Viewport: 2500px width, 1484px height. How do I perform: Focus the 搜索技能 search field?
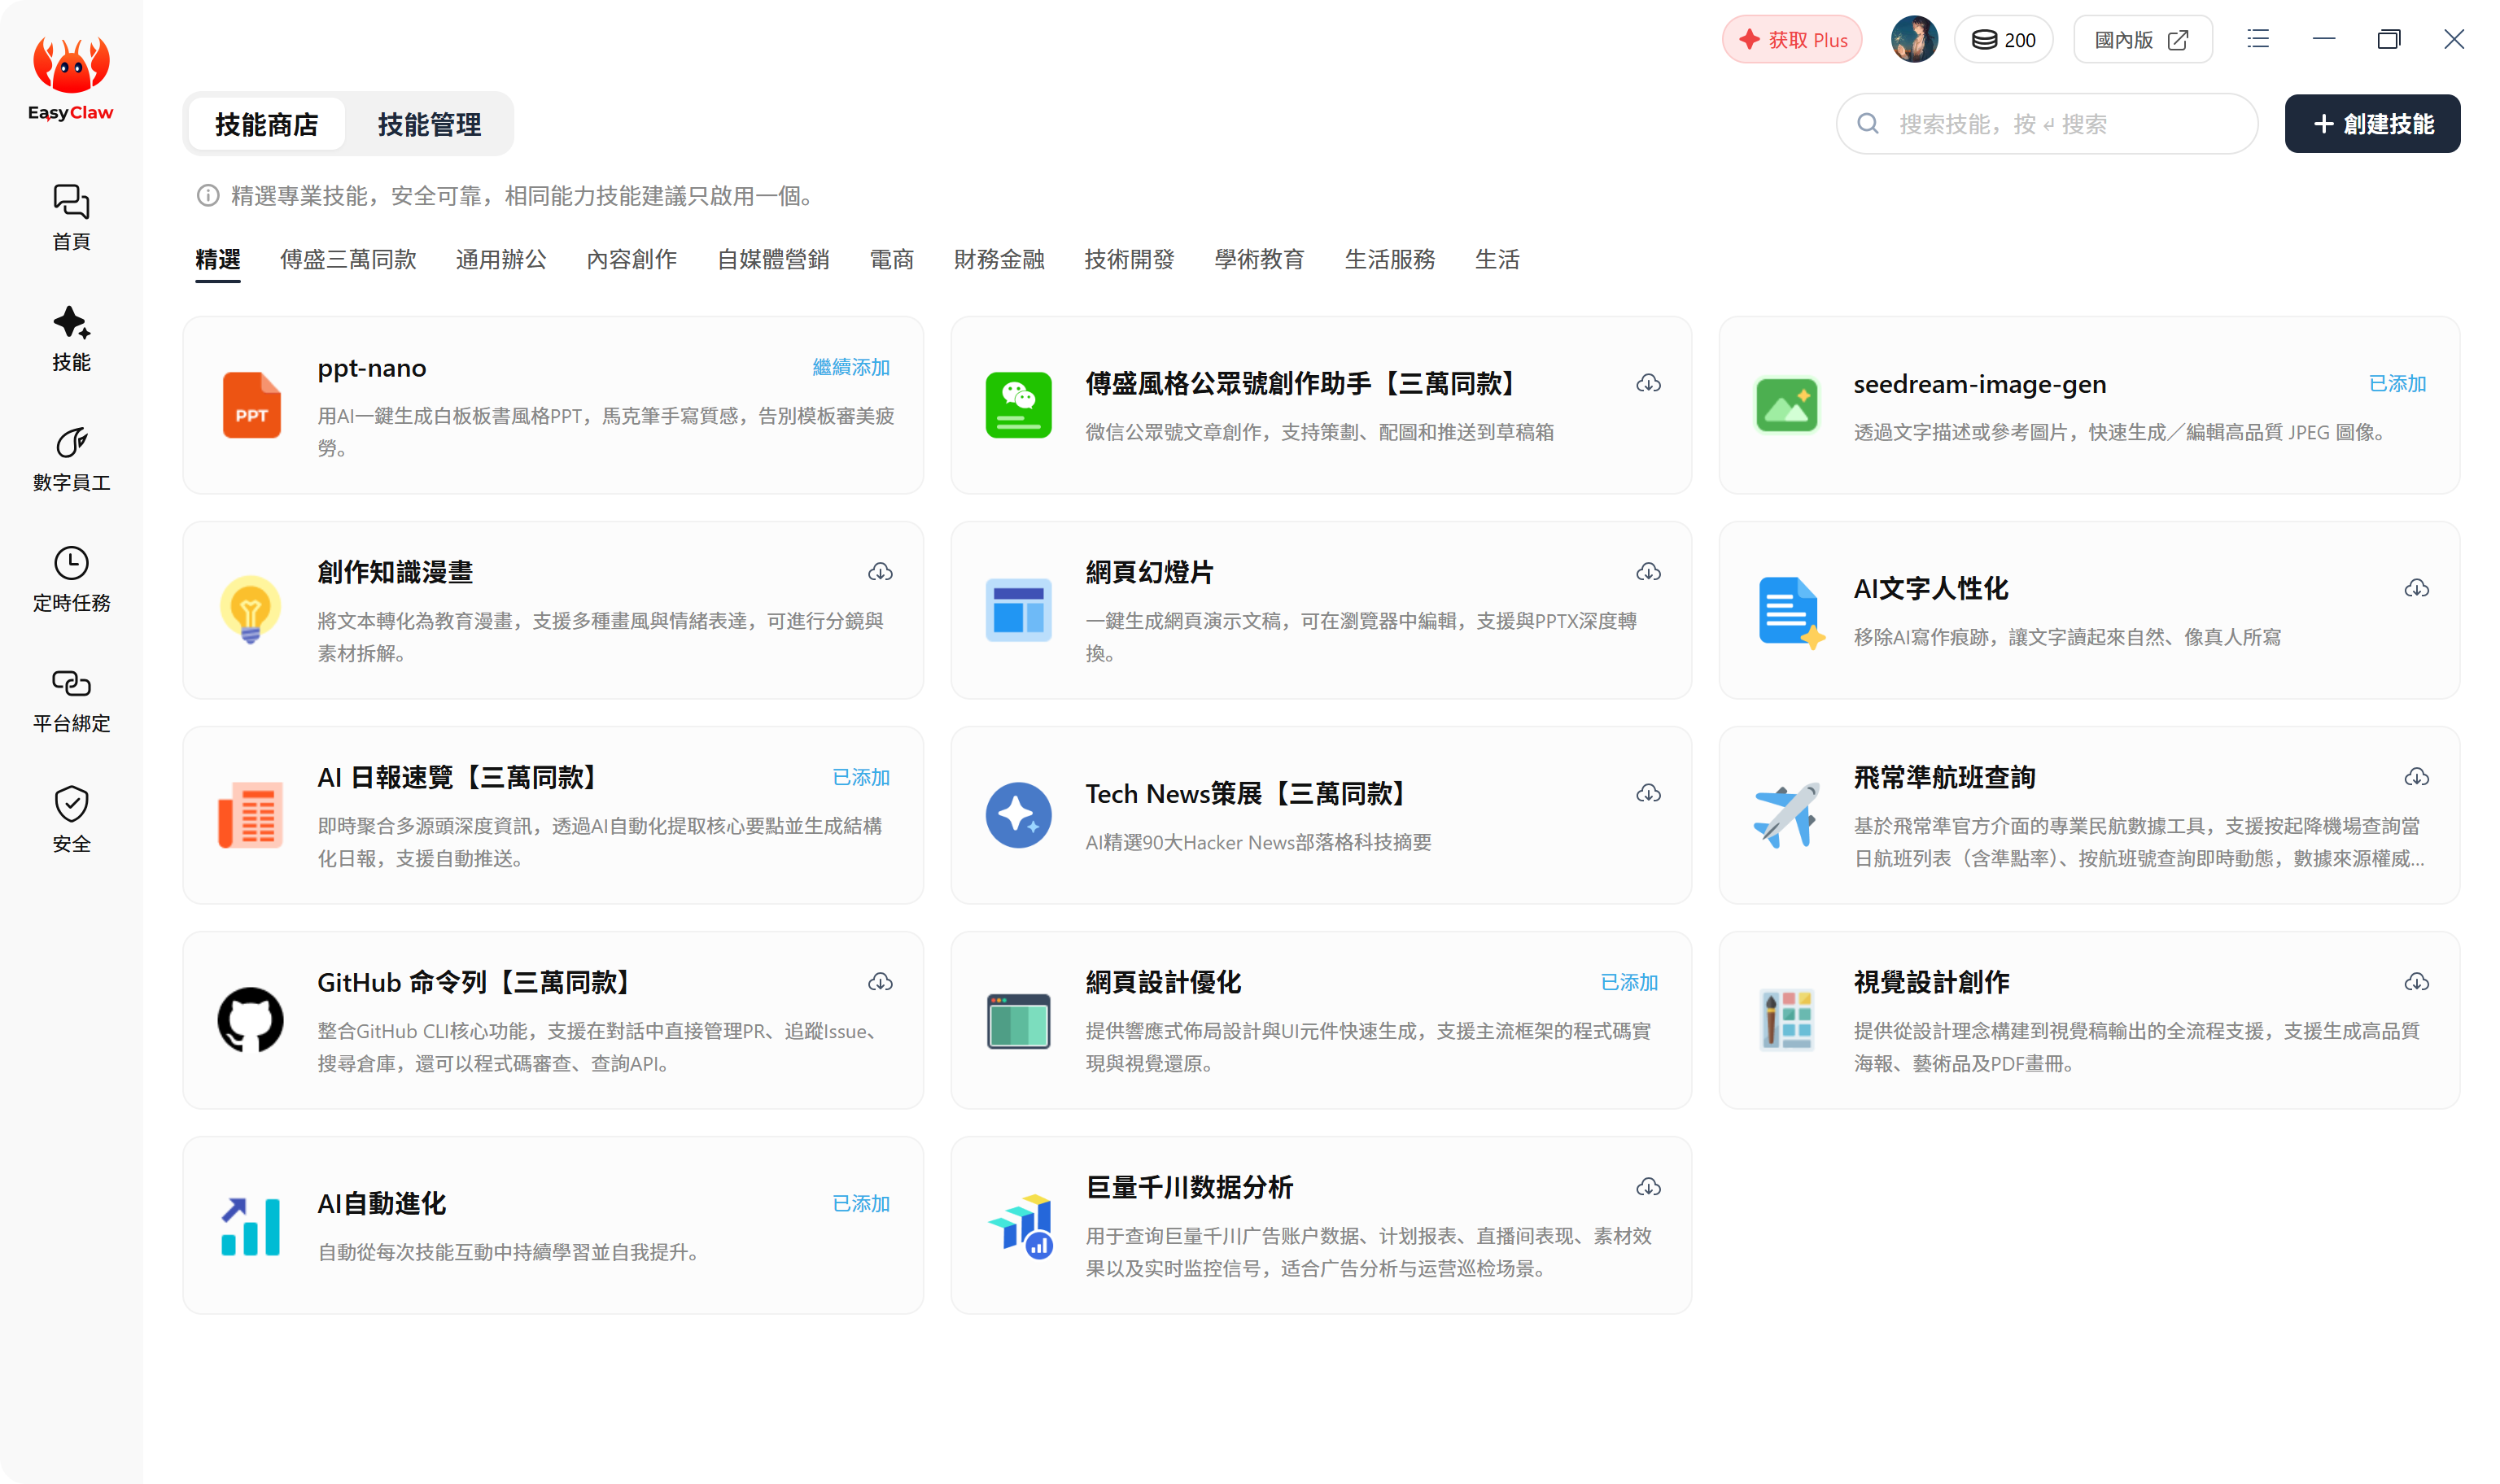2046,124
